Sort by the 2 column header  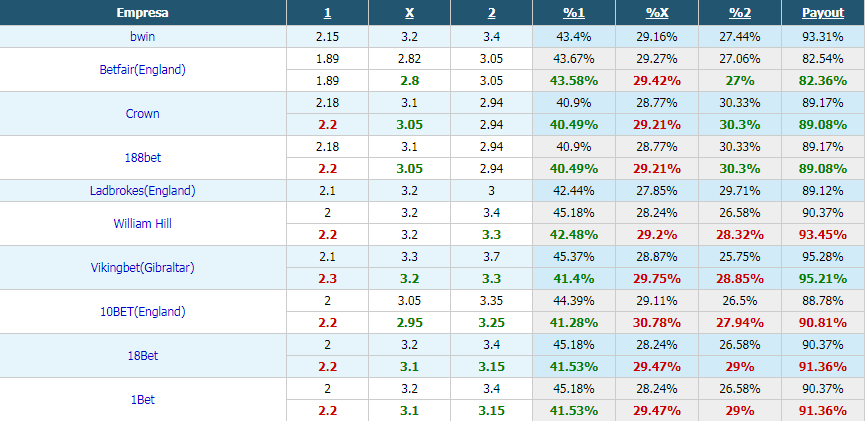[x=492, y=13]
